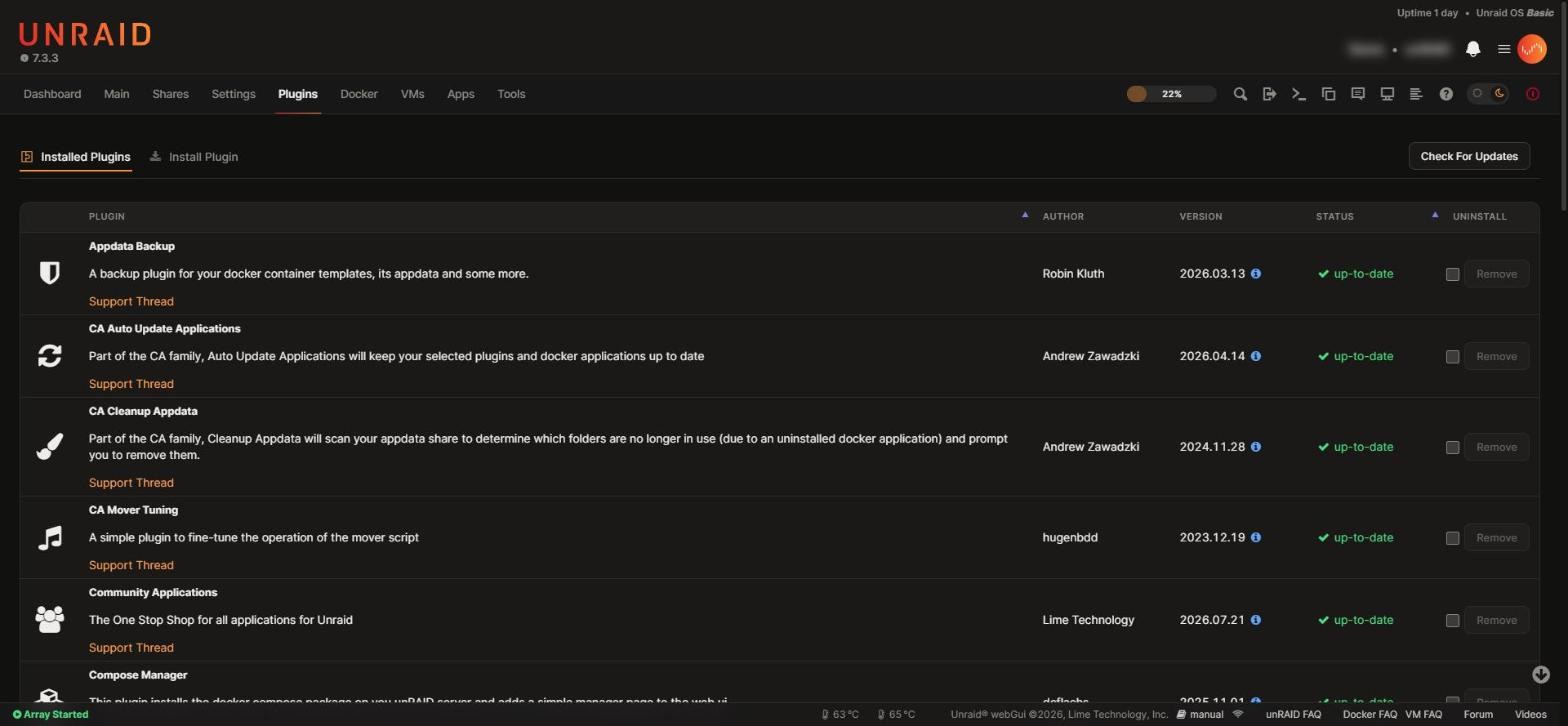Viewport: 1568px width, 726px height.
Task: Click the CA Mover Tuning music-note icon
Action: [x=50, y=538]
